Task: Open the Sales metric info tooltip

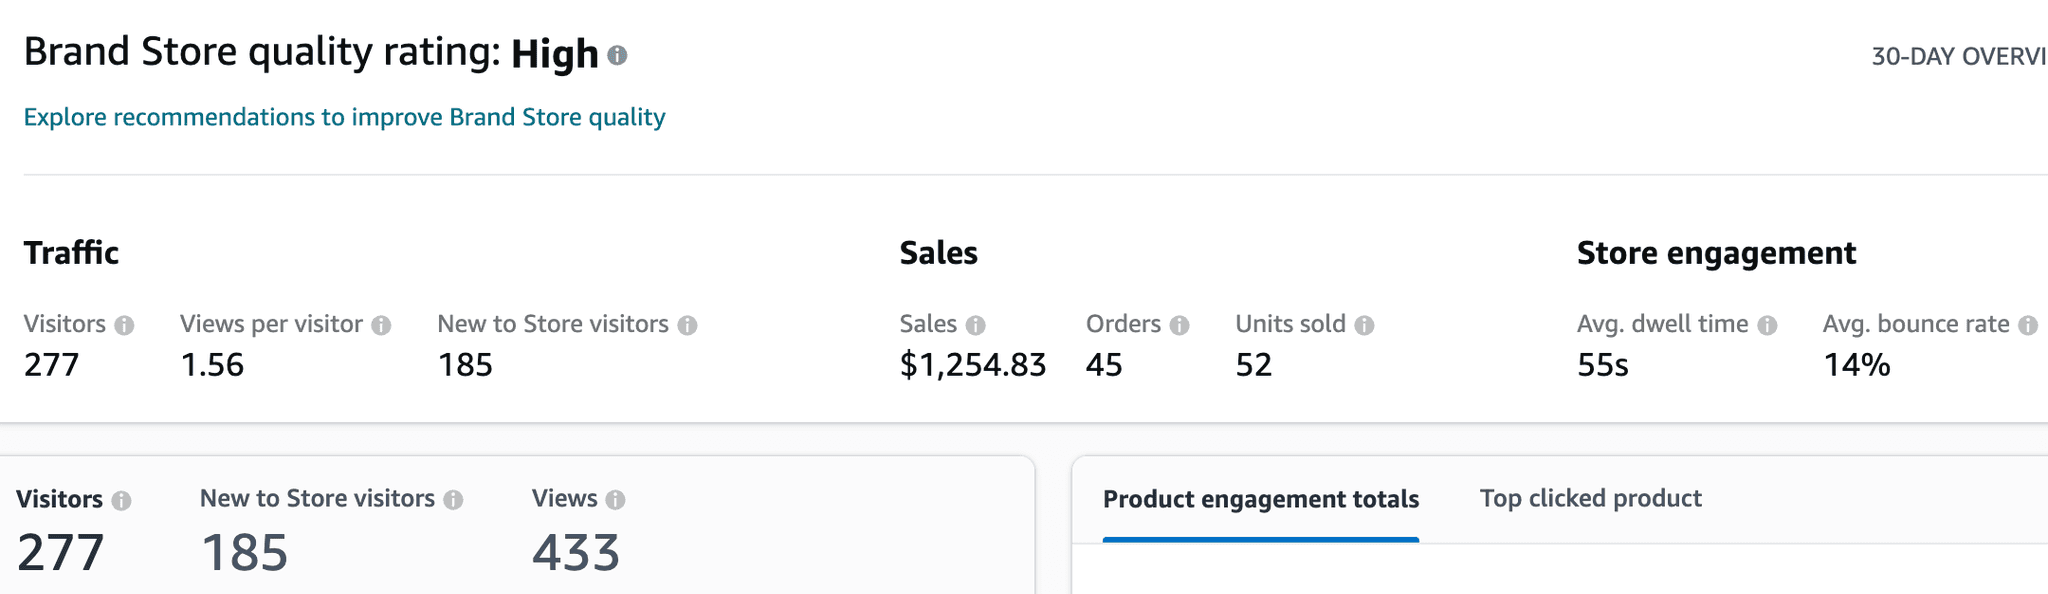Action: pyautogui.click(x=977, y=324)
